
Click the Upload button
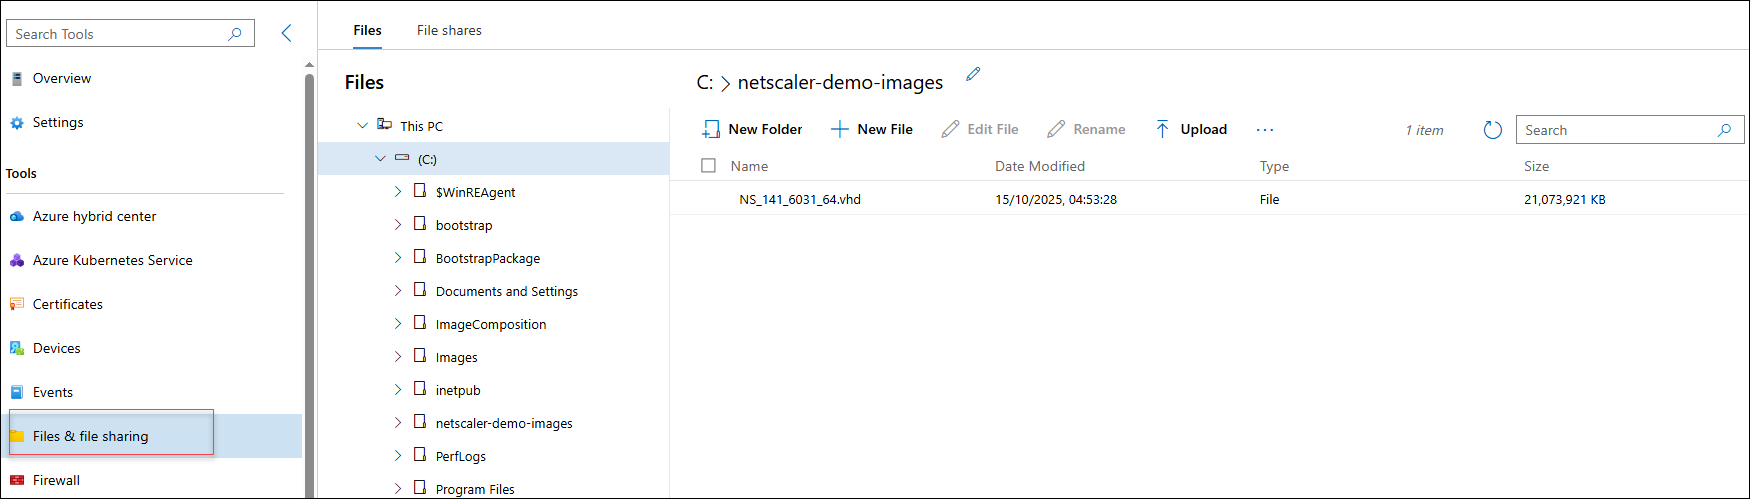point(1191,129)
